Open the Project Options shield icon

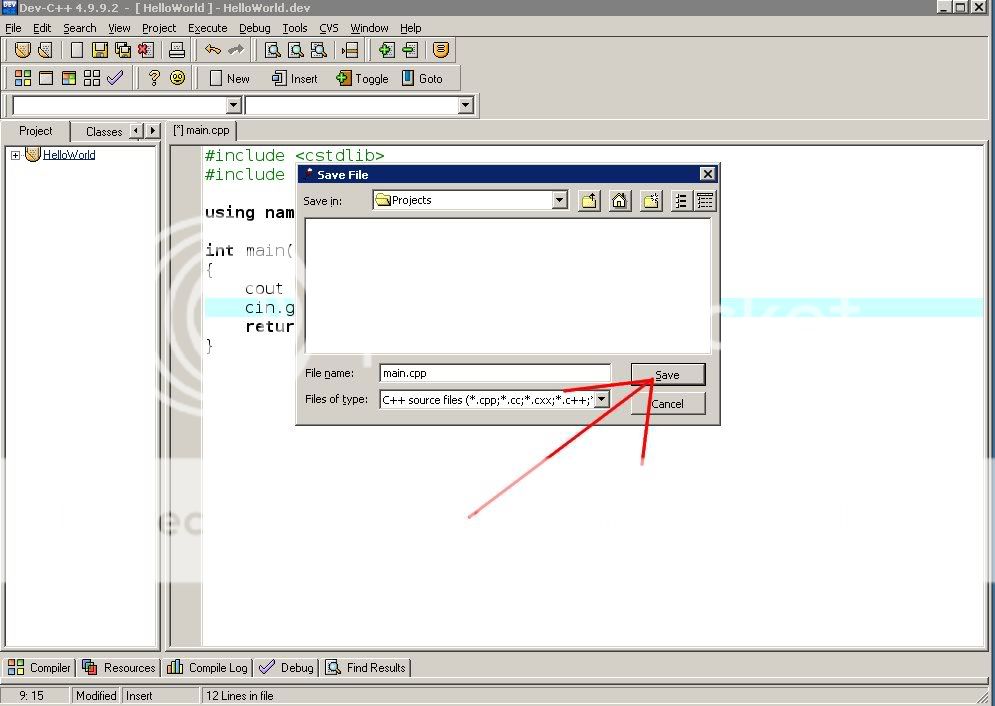[441, 49]
